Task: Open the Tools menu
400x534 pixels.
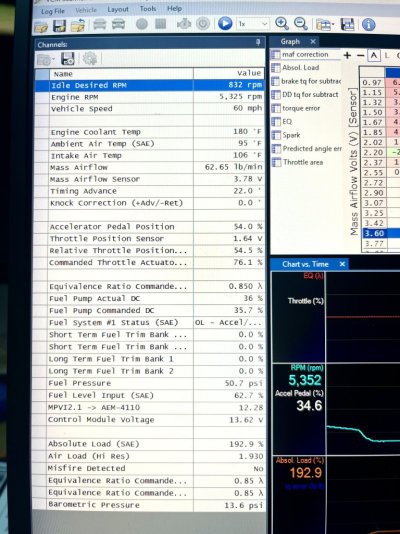Action: 148,9
